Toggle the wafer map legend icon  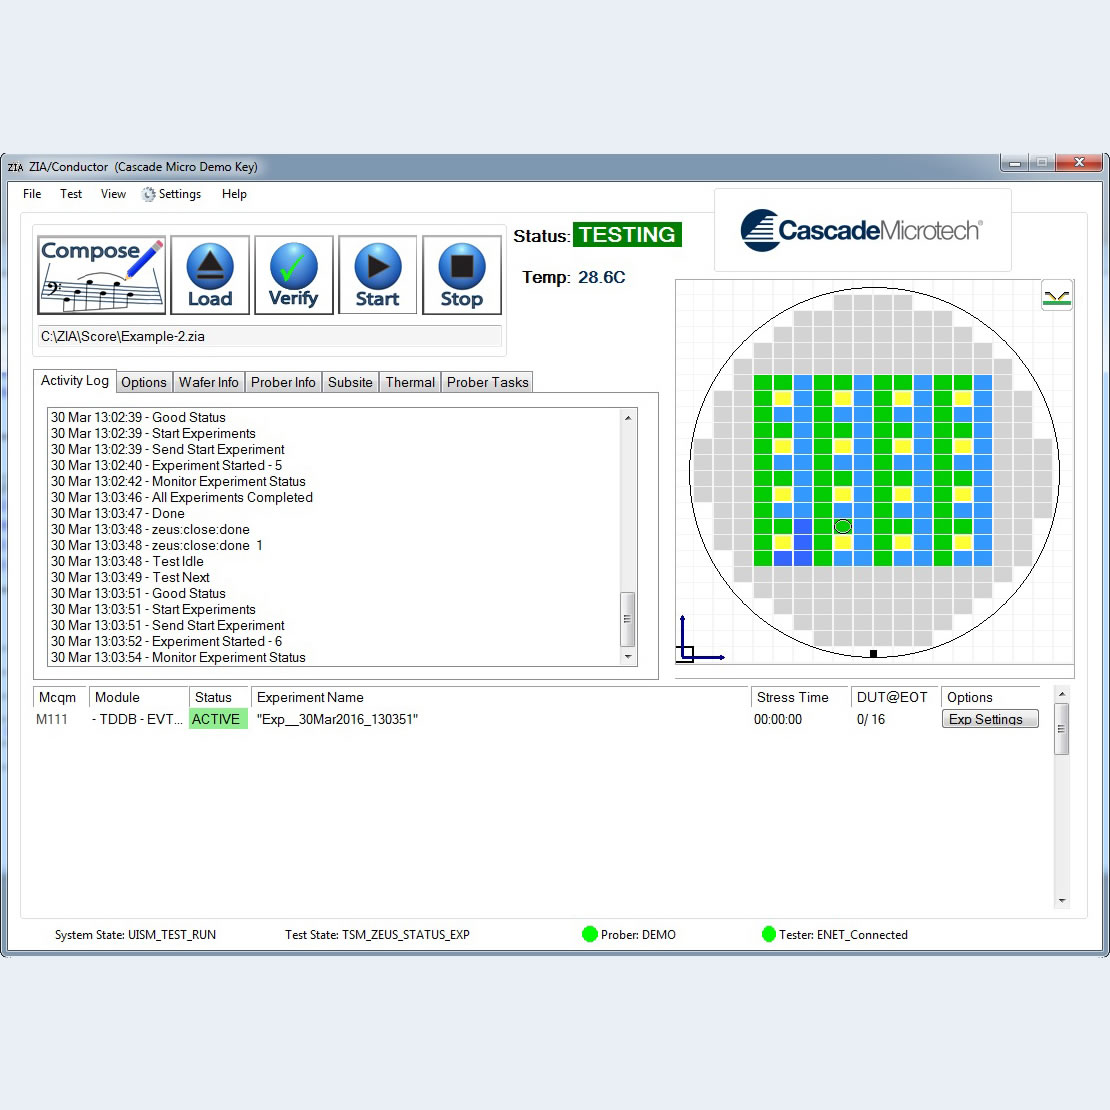(x=1057, y=296)
